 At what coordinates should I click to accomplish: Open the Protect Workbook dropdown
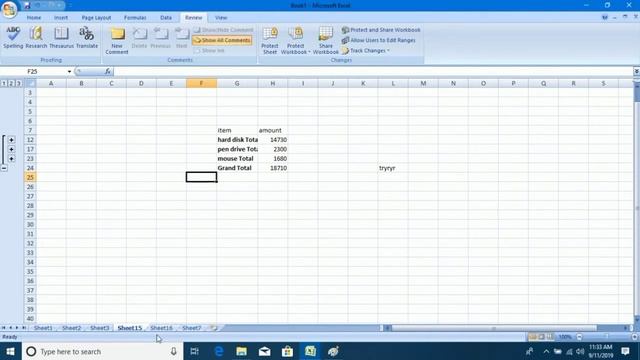(x=296, y=41)
